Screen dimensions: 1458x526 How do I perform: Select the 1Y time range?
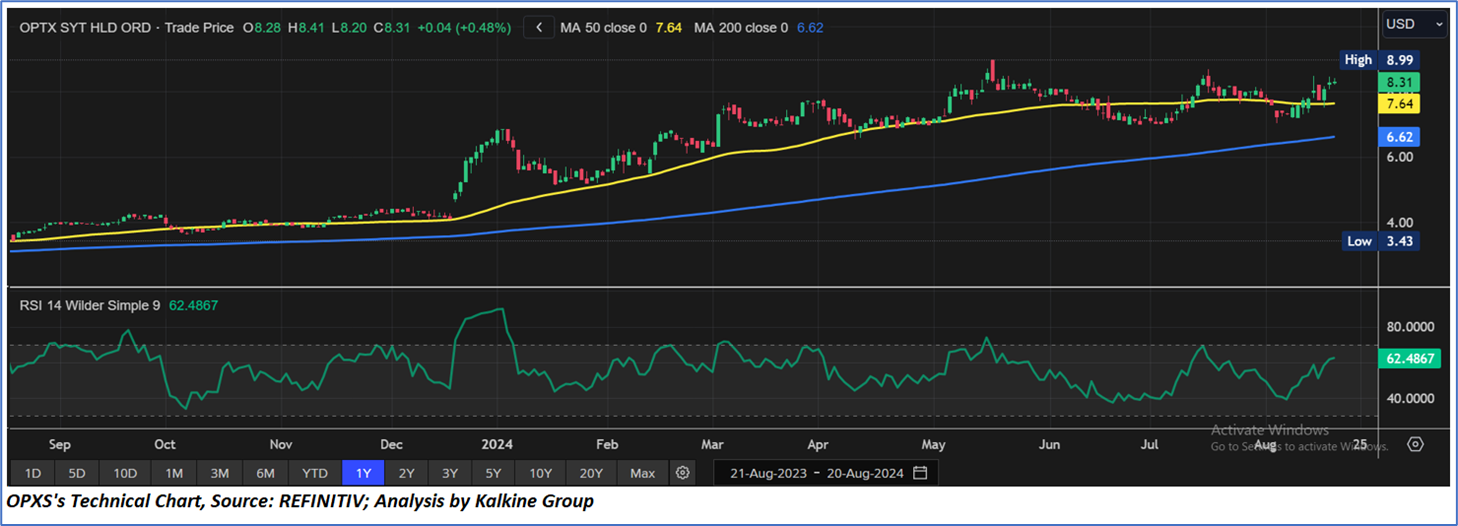click(x=362, y=472)
